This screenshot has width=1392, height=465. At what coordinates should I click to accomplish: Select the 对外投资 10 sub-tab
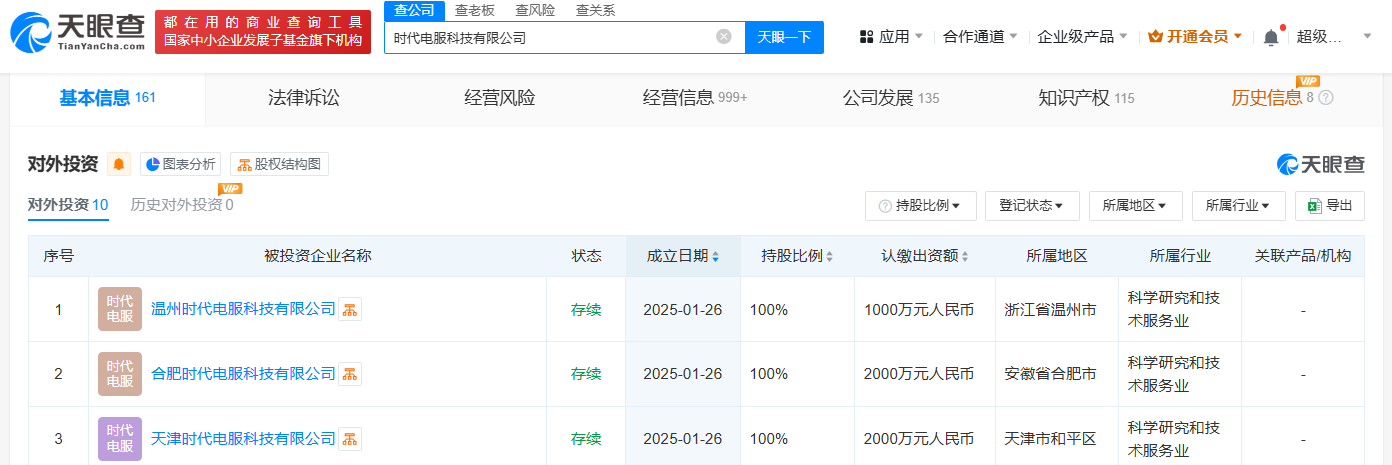click(x=68, y=205)
